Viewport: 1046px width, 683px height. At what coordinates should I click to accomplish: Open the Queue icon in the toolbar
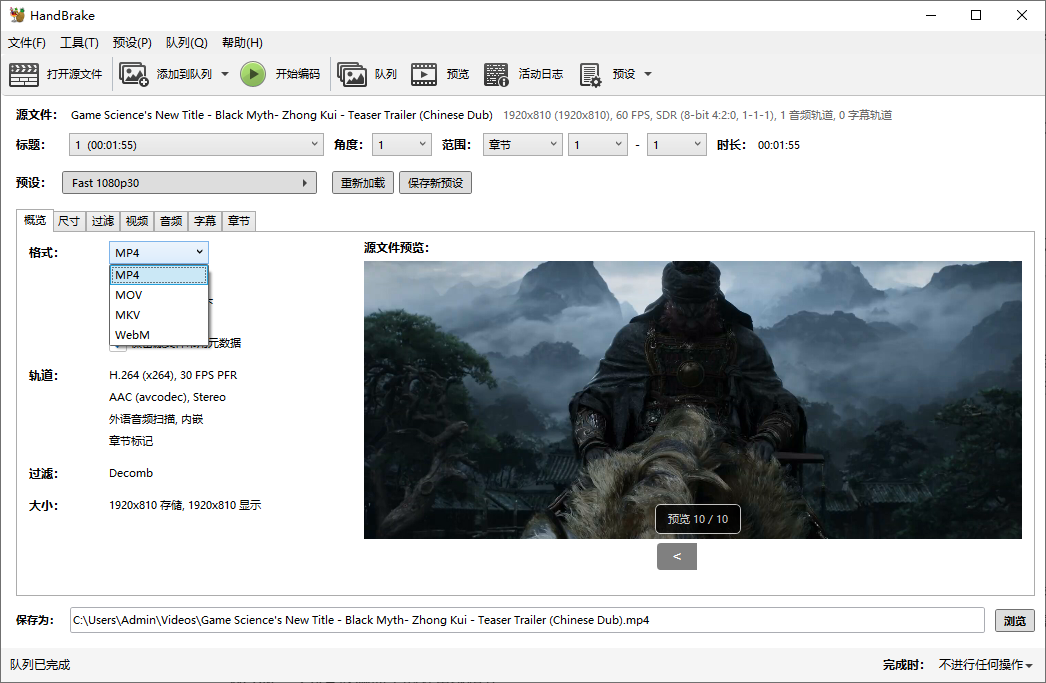click(x=352, y=74)
